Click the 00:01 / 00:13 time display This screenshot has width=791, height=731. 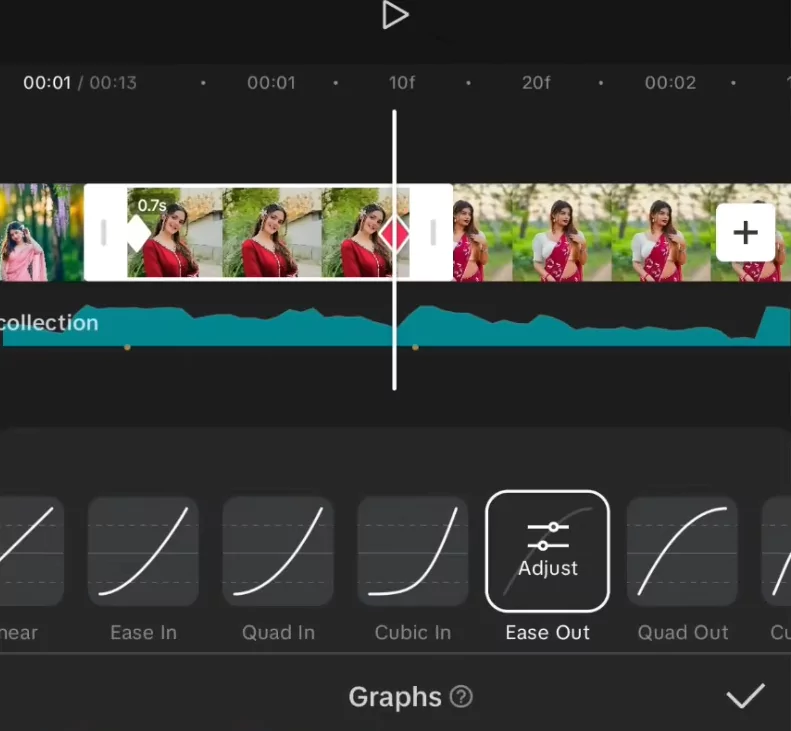point(80,83)
